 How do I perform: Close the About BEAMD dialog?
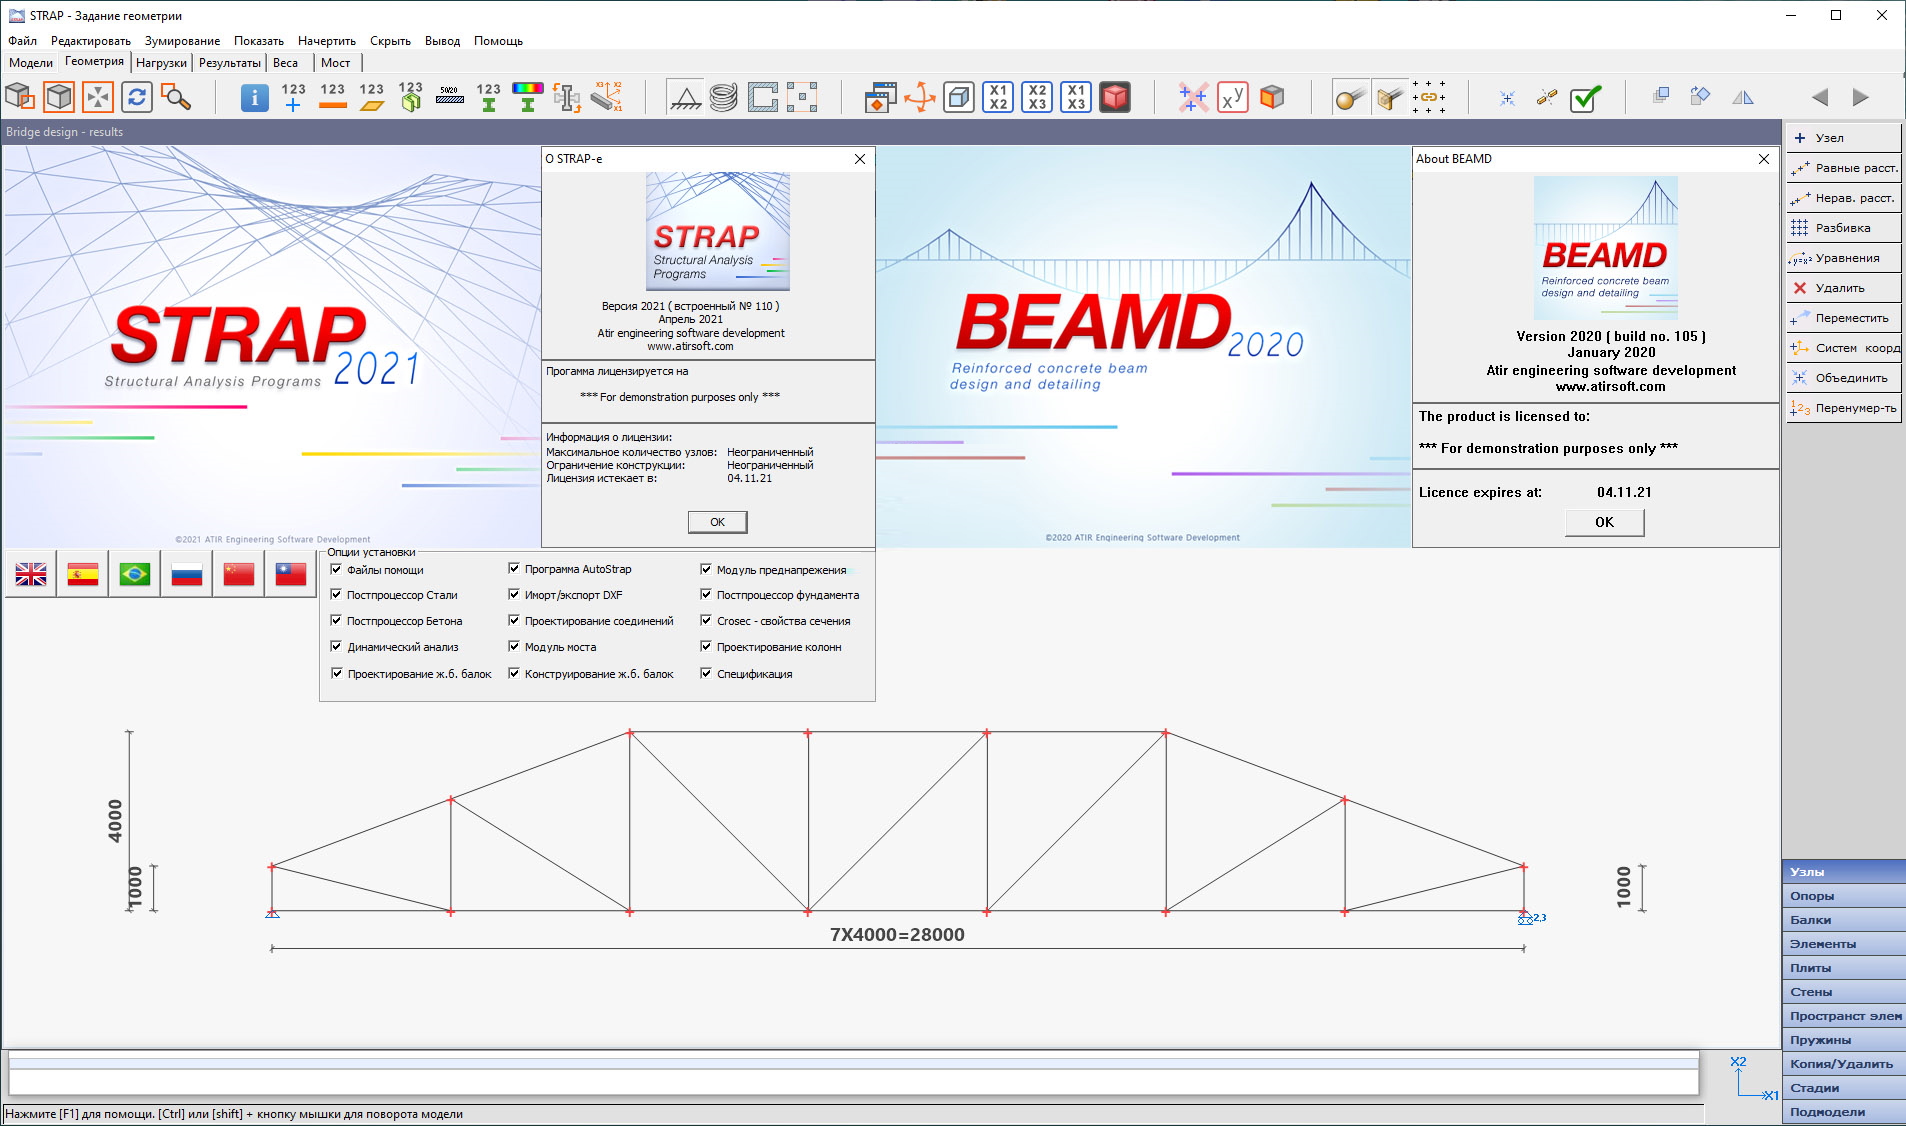coord(1763,159)
